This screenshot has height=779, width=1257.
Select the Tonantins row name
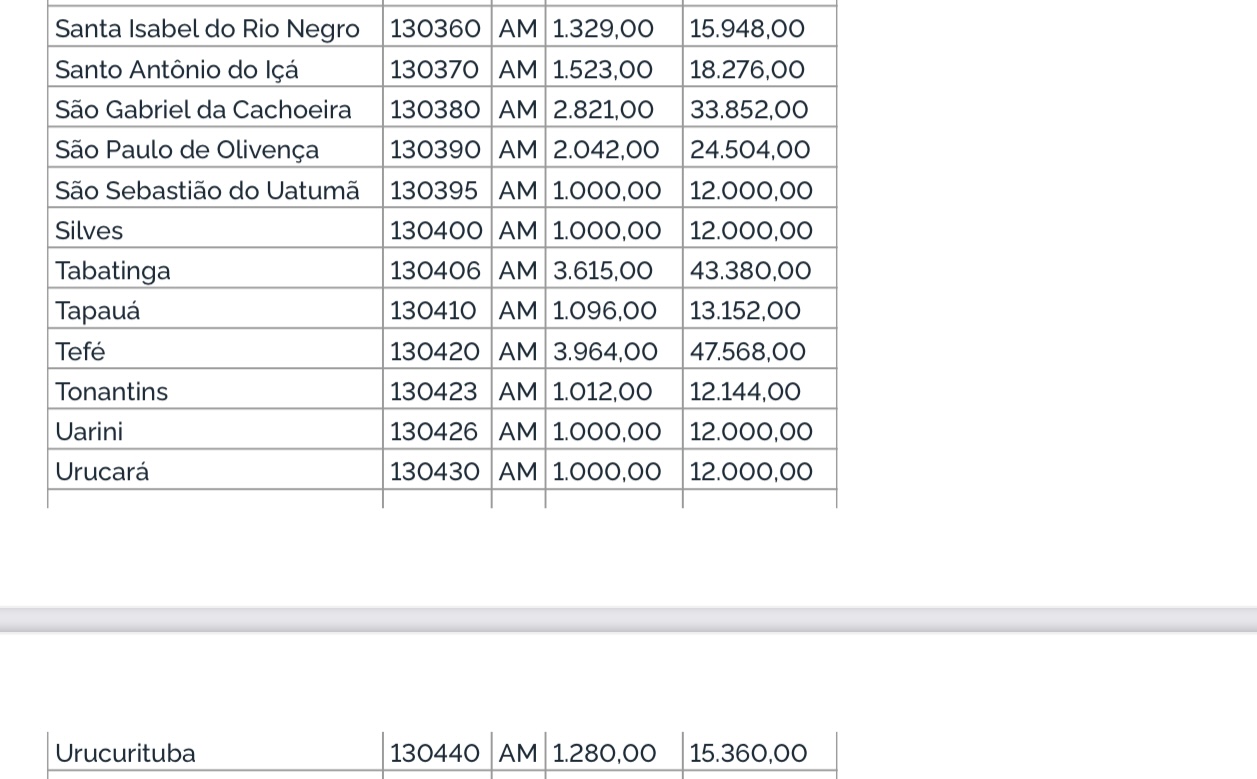tap(111, 391)
